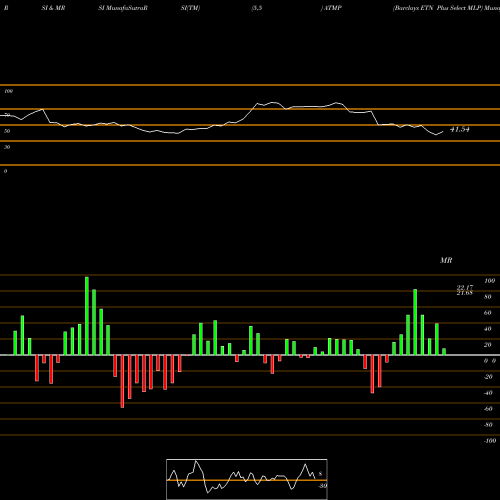Click the Barclays ETN Plus Select MLP title
This screenshot has height=500, width=500.
438,8
